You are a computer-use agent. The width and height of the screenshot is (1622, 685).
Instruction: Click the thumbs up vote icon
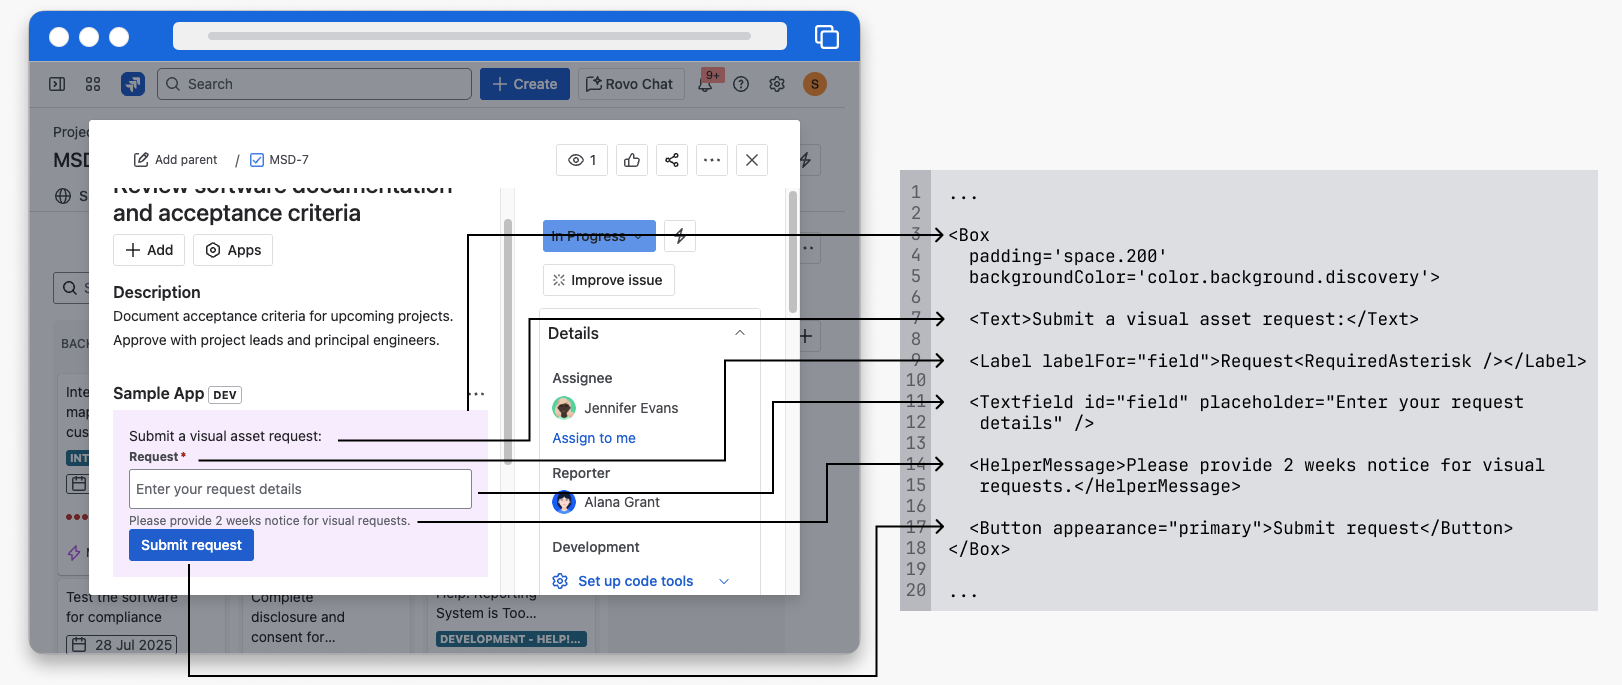coord(632,160)
